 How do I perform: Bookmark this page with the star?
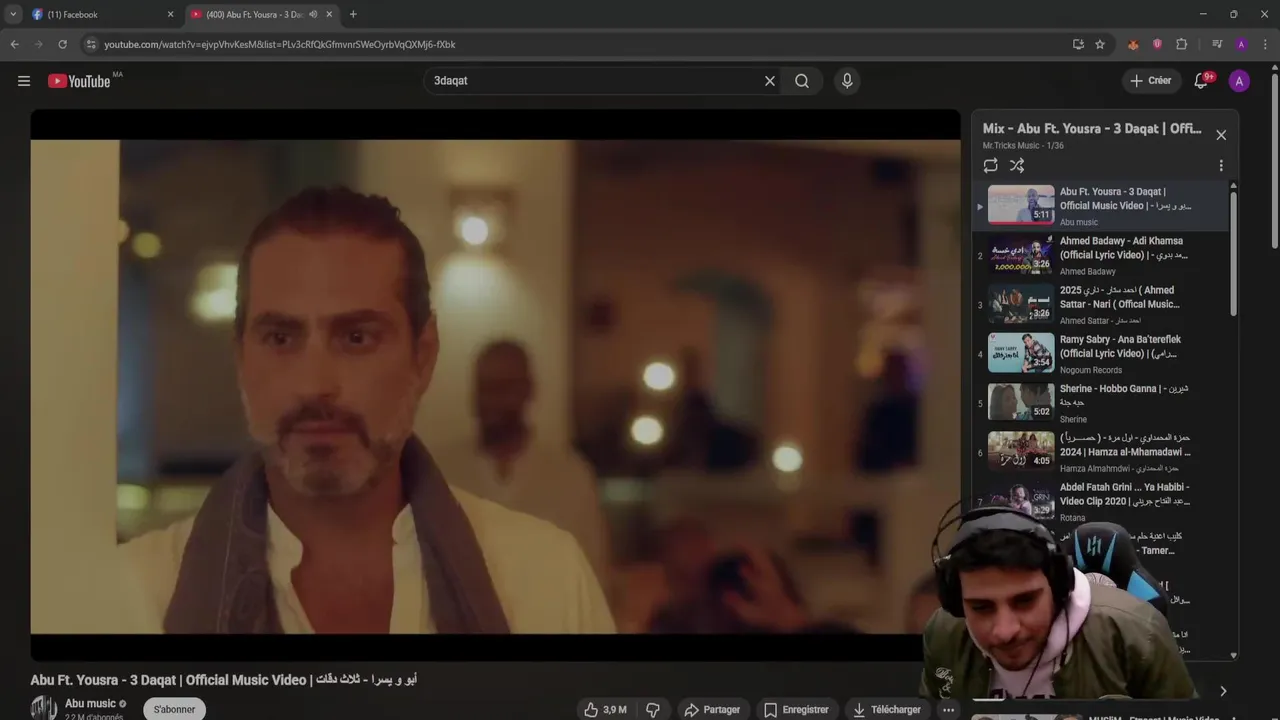1100,44
